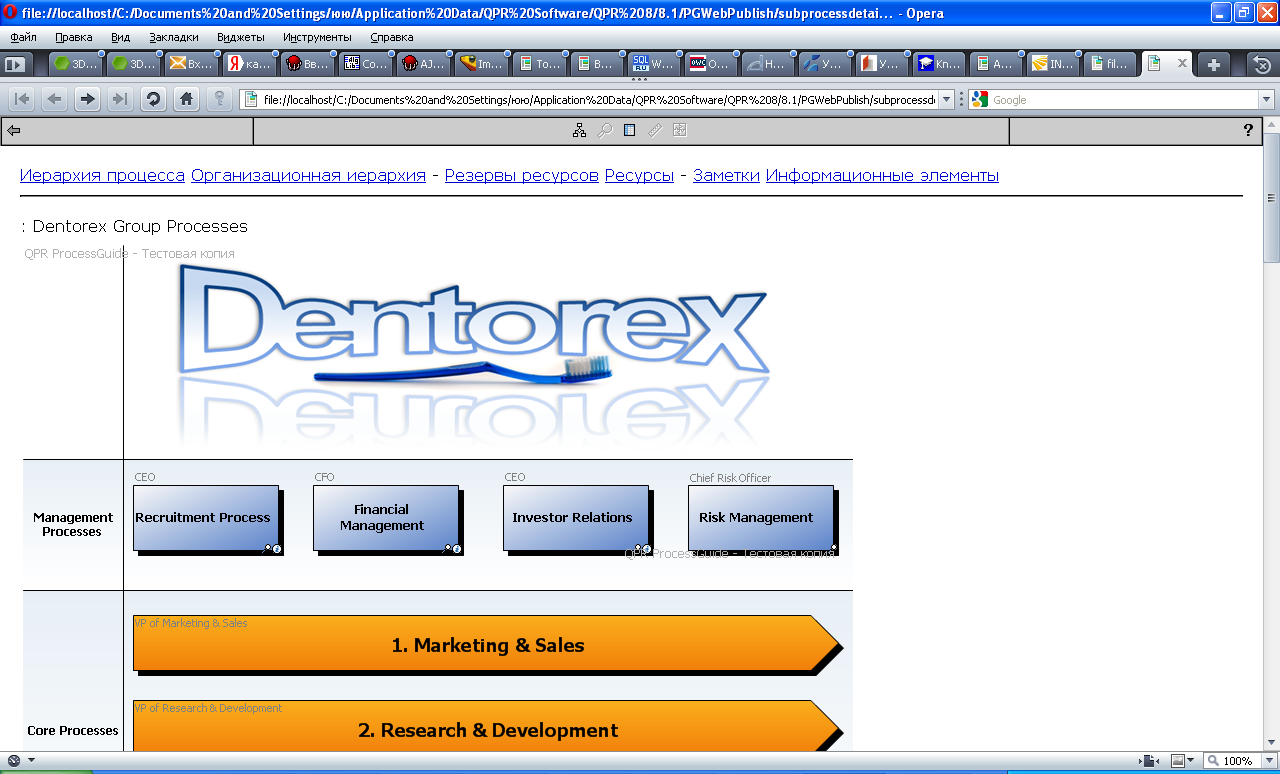This screenshot has width=1280, height=774.
Task: Click the details page icon in QPR toolbar
Action: point(630,130)
